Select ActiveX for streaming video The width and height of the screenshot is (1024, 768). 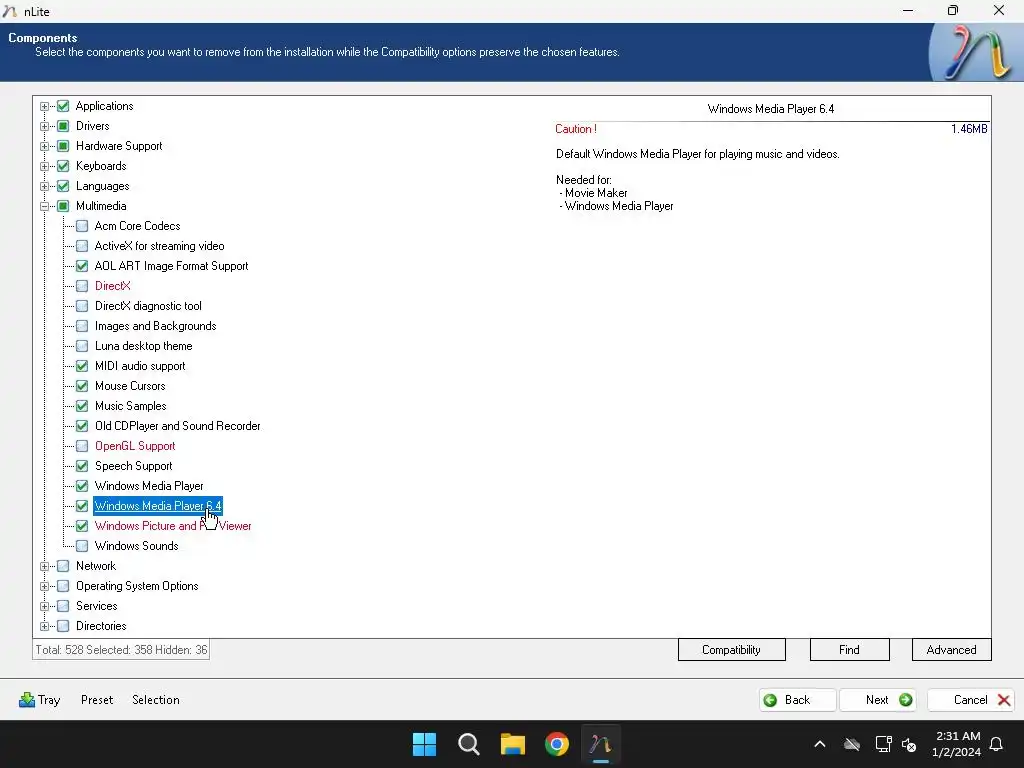(159, 246)
